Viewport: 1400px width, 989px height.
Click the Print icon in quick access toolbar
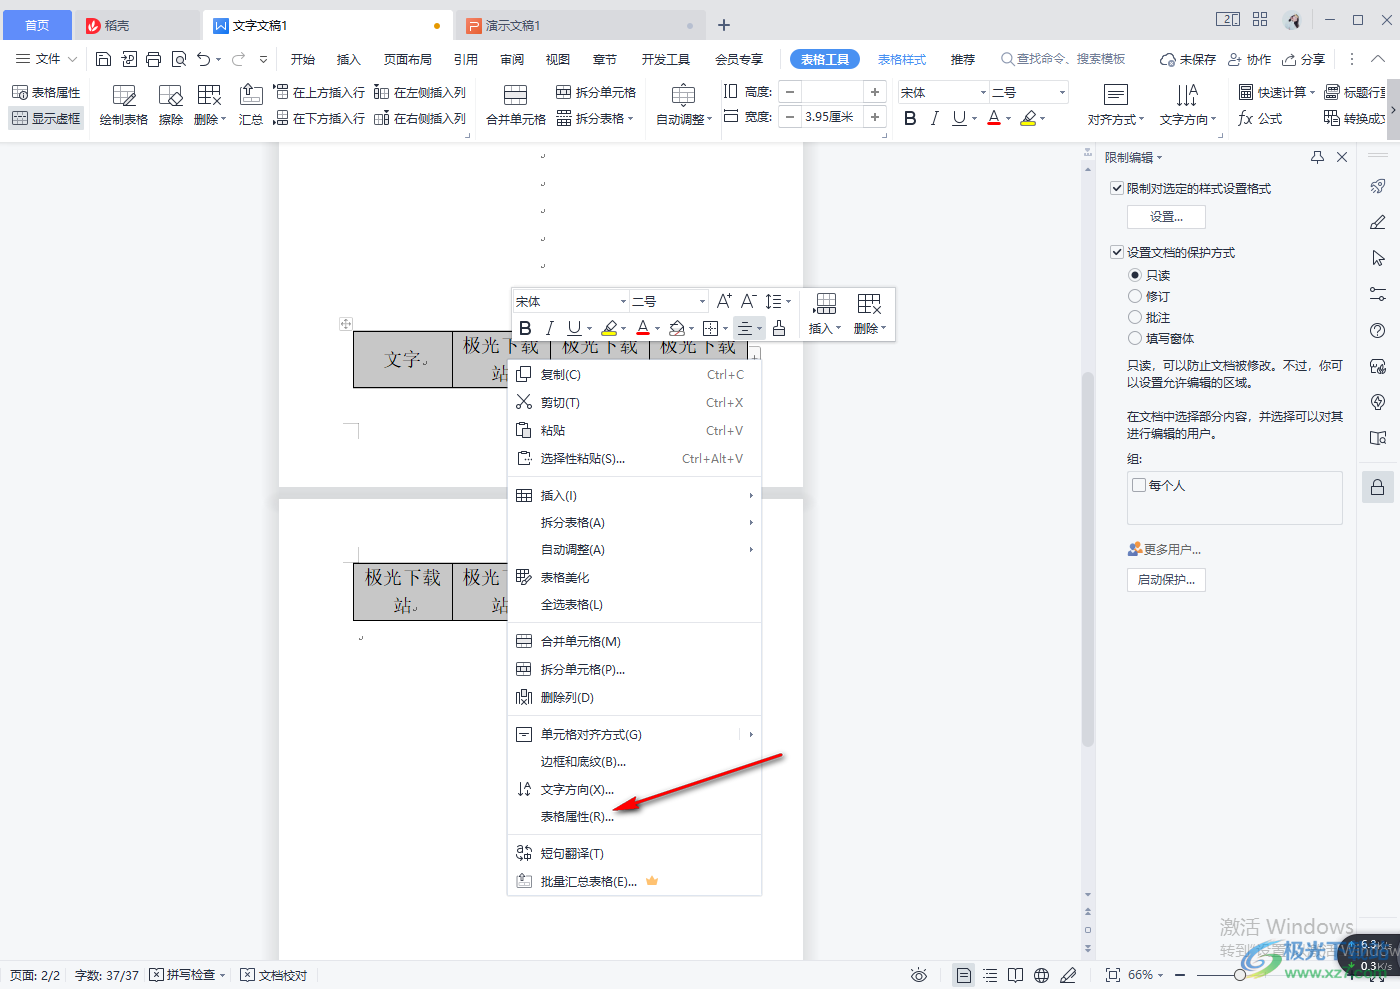[x=153, y=59]
